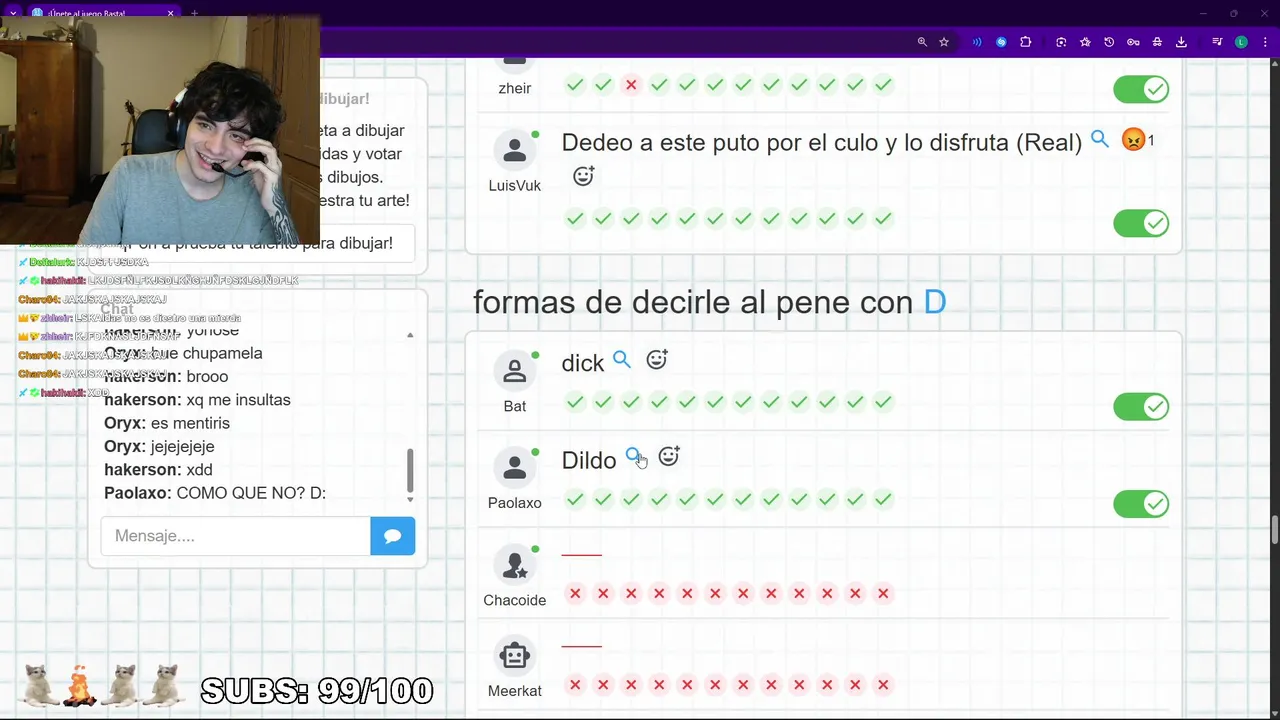This screenshot has height=720, width=1280.
Task: Turn off the switch for Paolaxo's answer
Action: (1141, 504)
